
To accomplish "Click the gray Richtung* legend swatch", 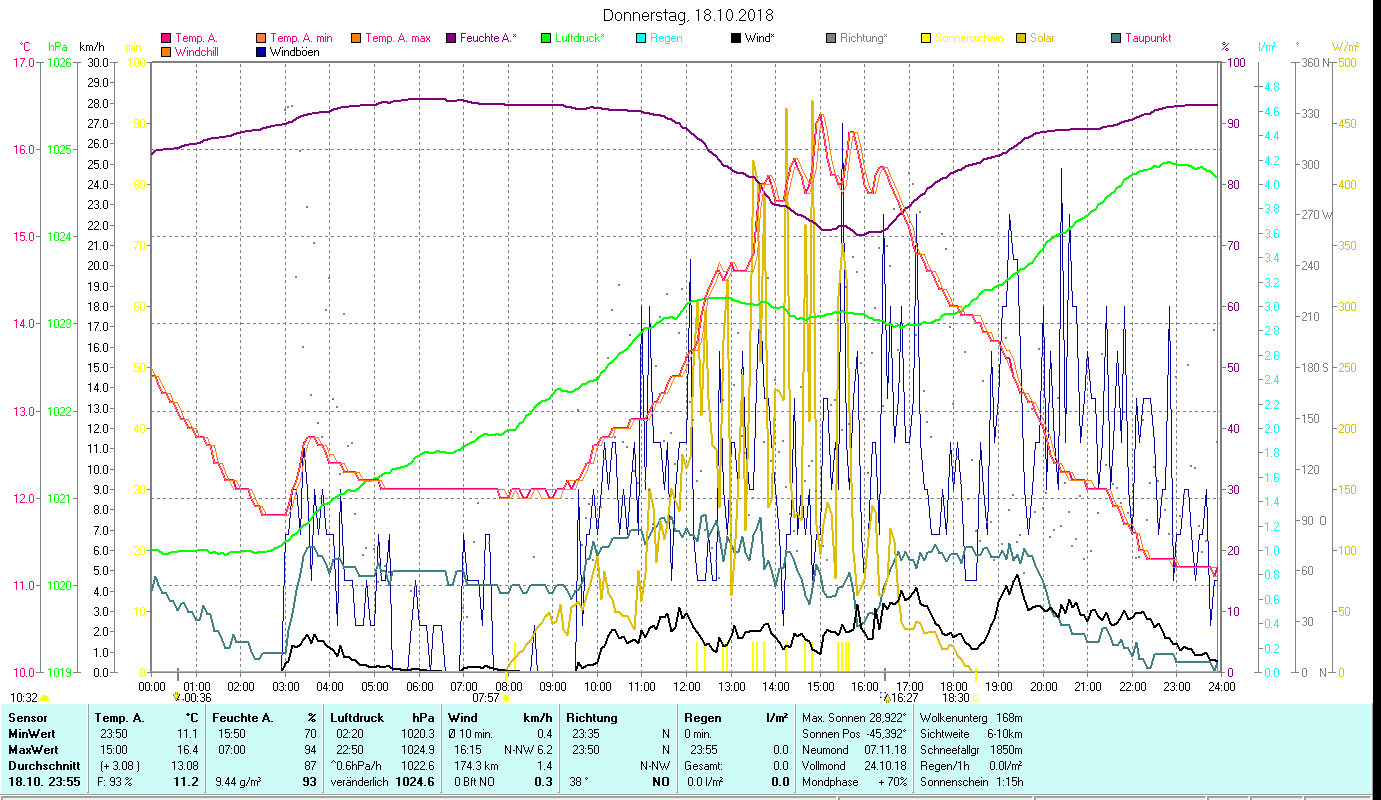I will [x=831, y=38].
